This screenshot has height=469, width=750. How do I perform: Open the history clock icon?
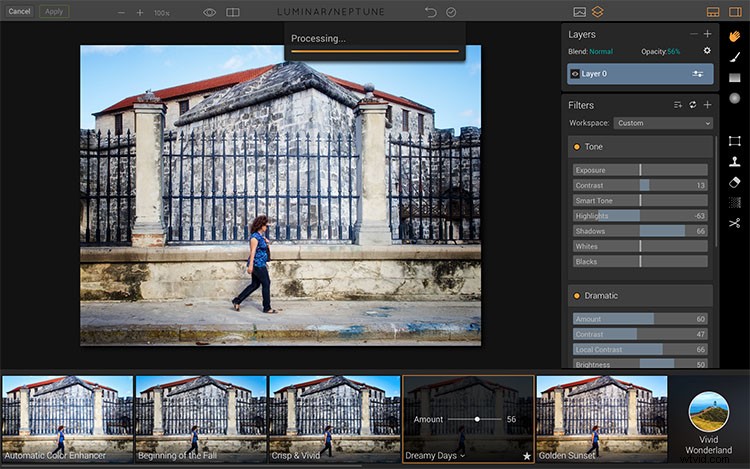point(451,12)
